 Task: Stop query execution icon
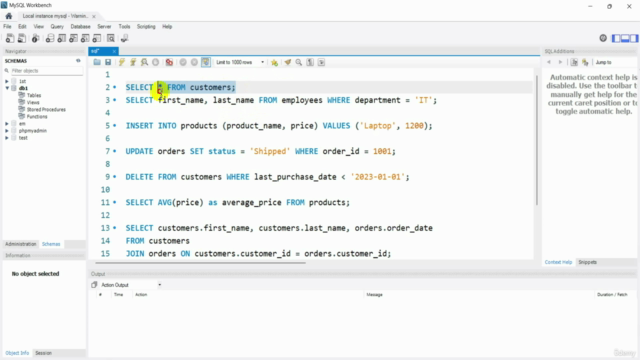click(156, 62)
